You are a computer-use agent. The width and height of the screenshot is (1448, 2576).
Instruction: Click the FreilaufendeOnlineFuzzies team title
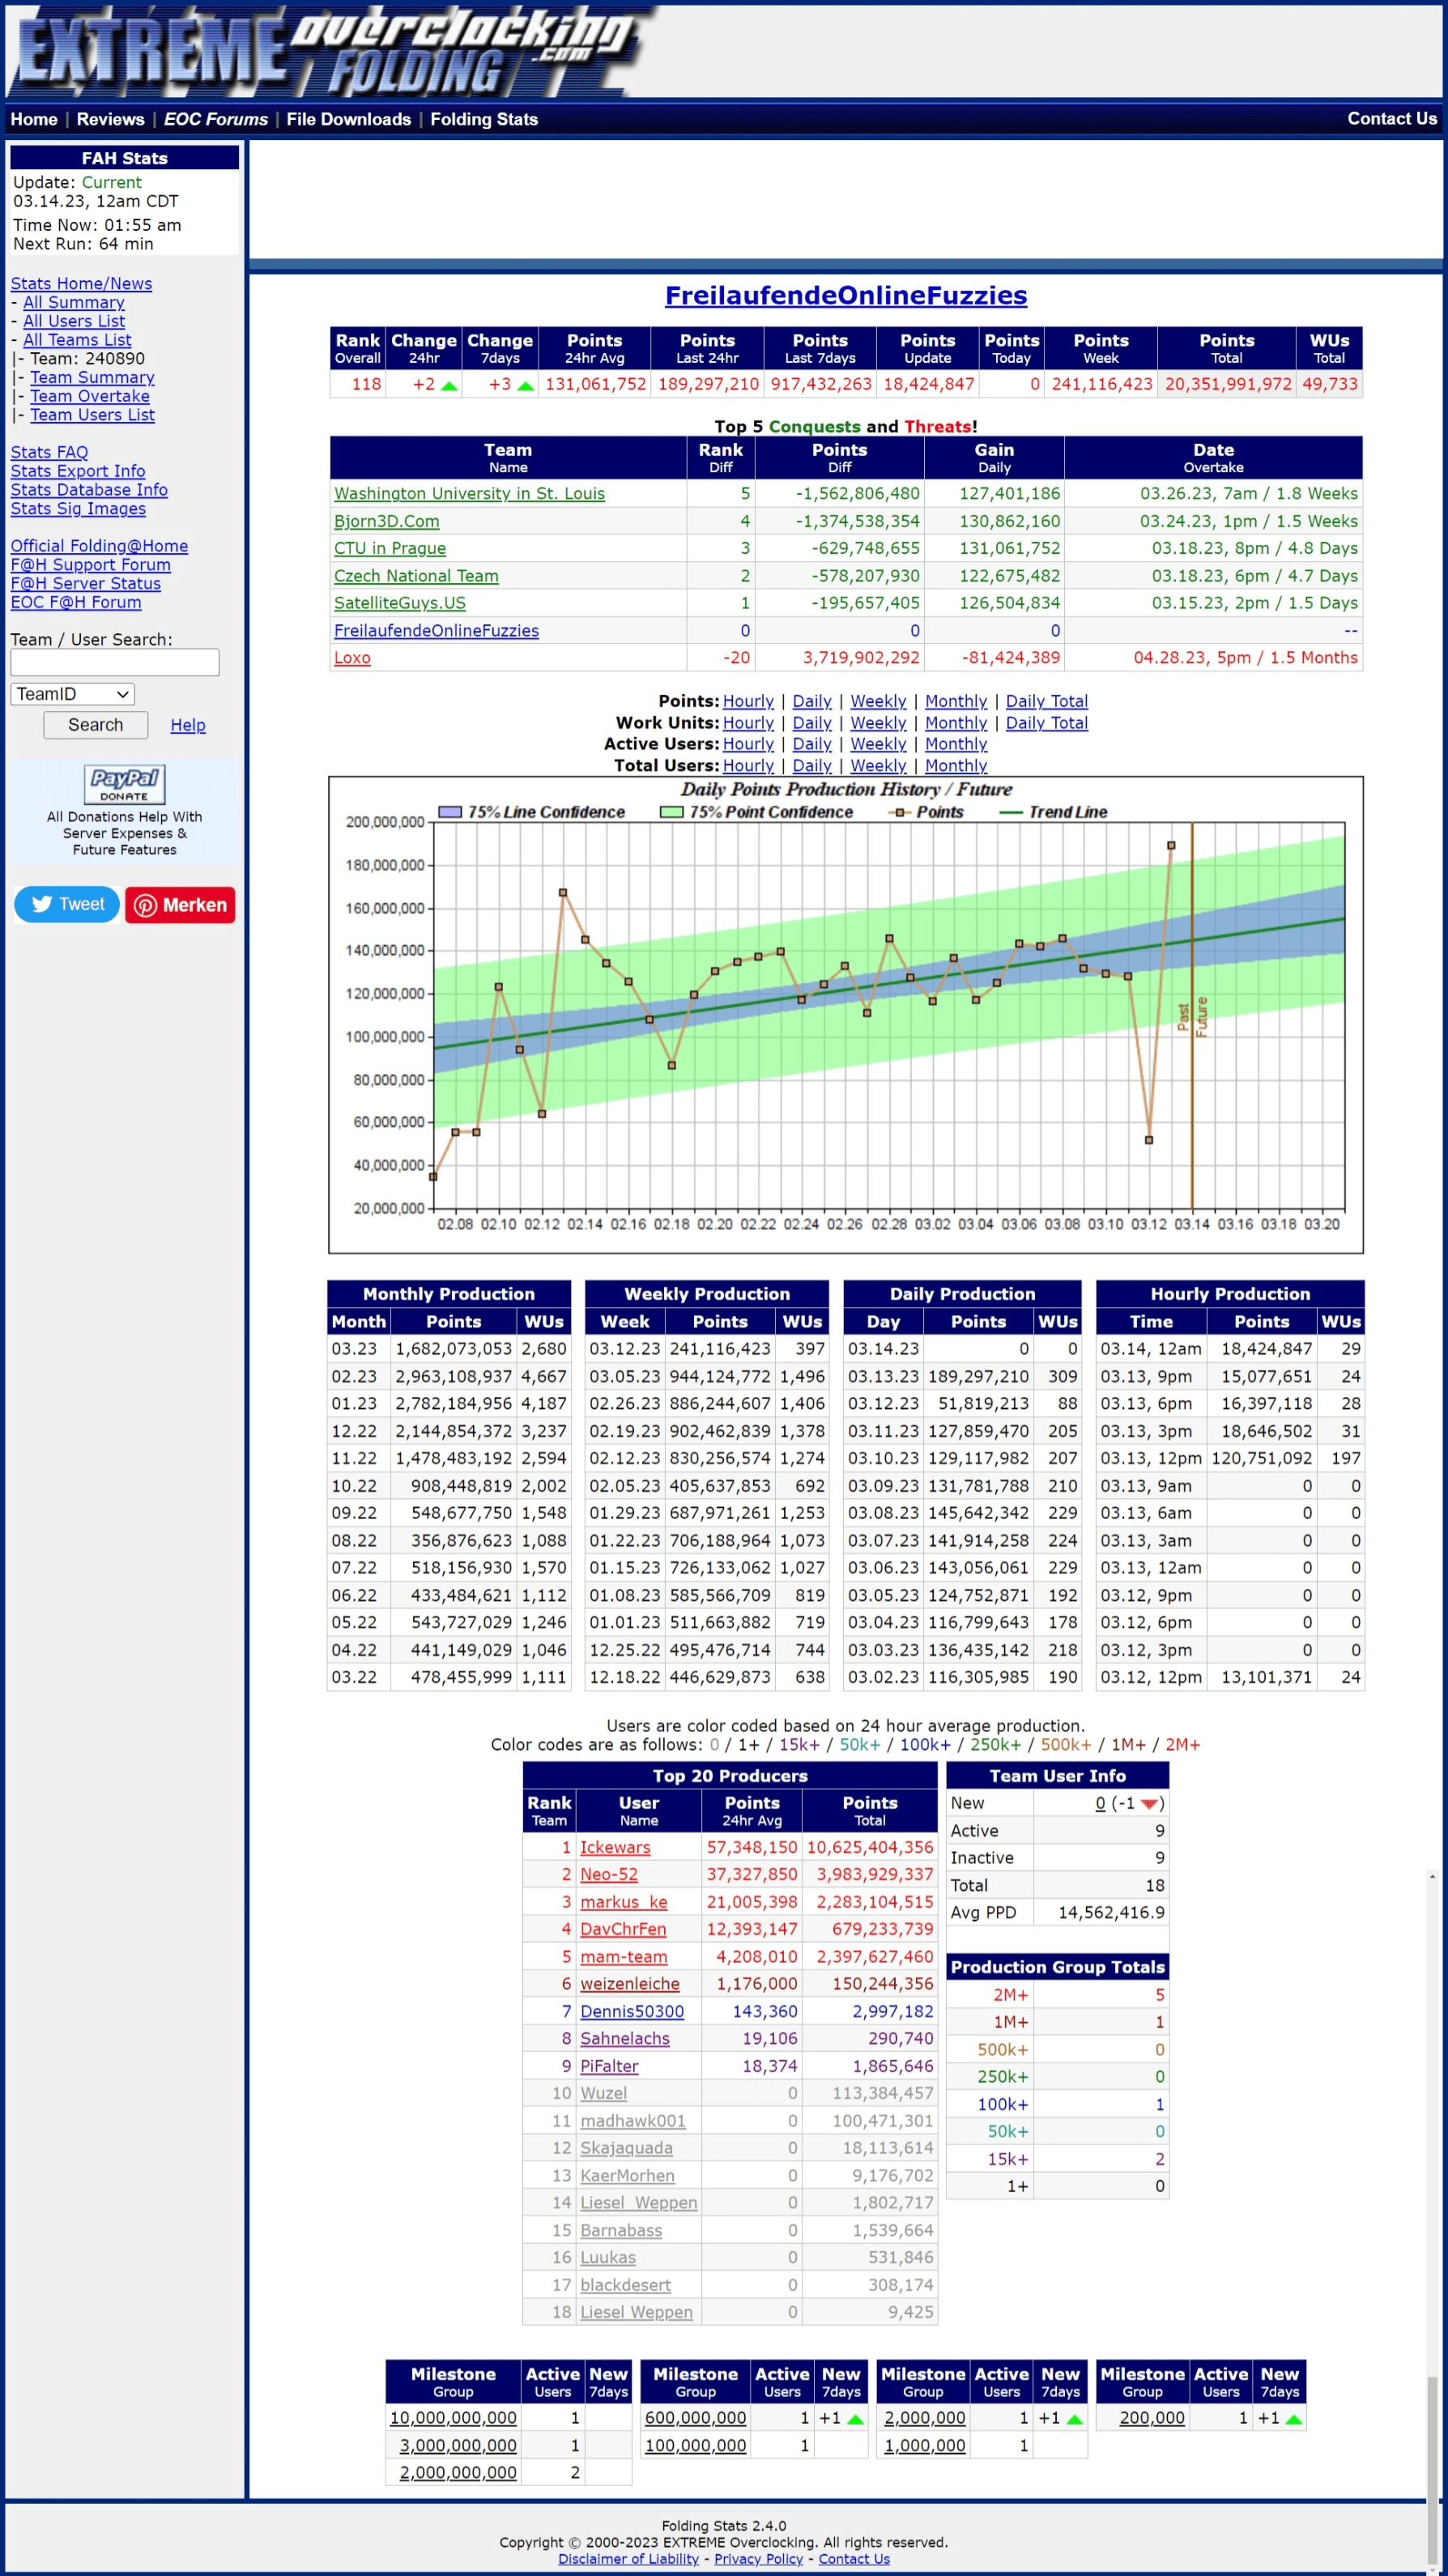(846, 296)
